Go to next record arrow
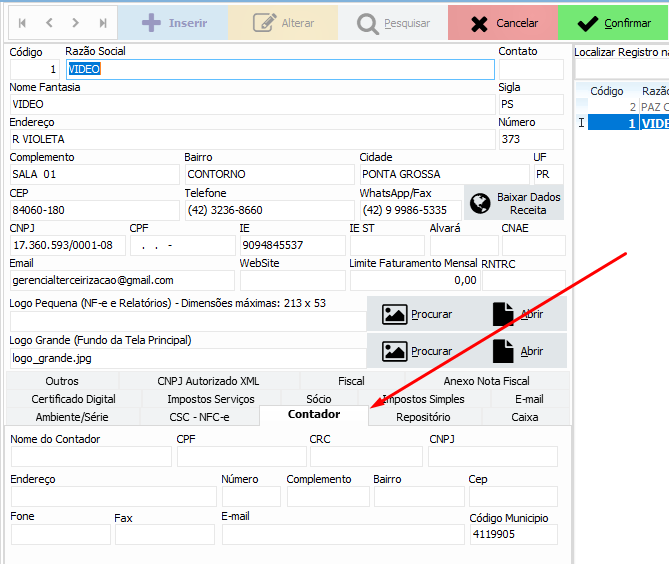 (76, 22)
